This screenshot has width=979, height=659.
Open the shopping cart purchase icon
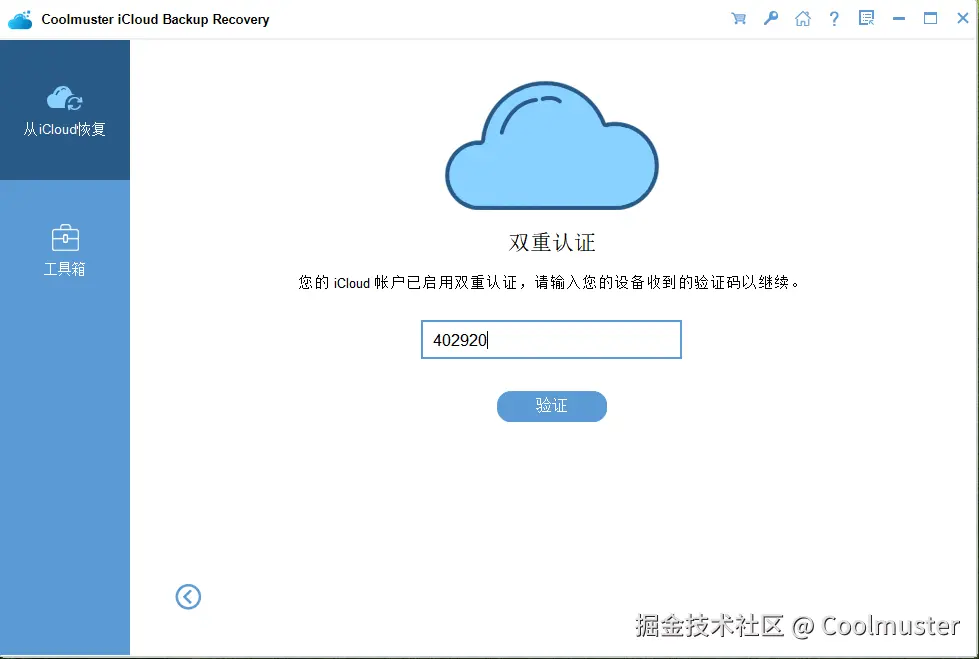[x=738, y=17]
